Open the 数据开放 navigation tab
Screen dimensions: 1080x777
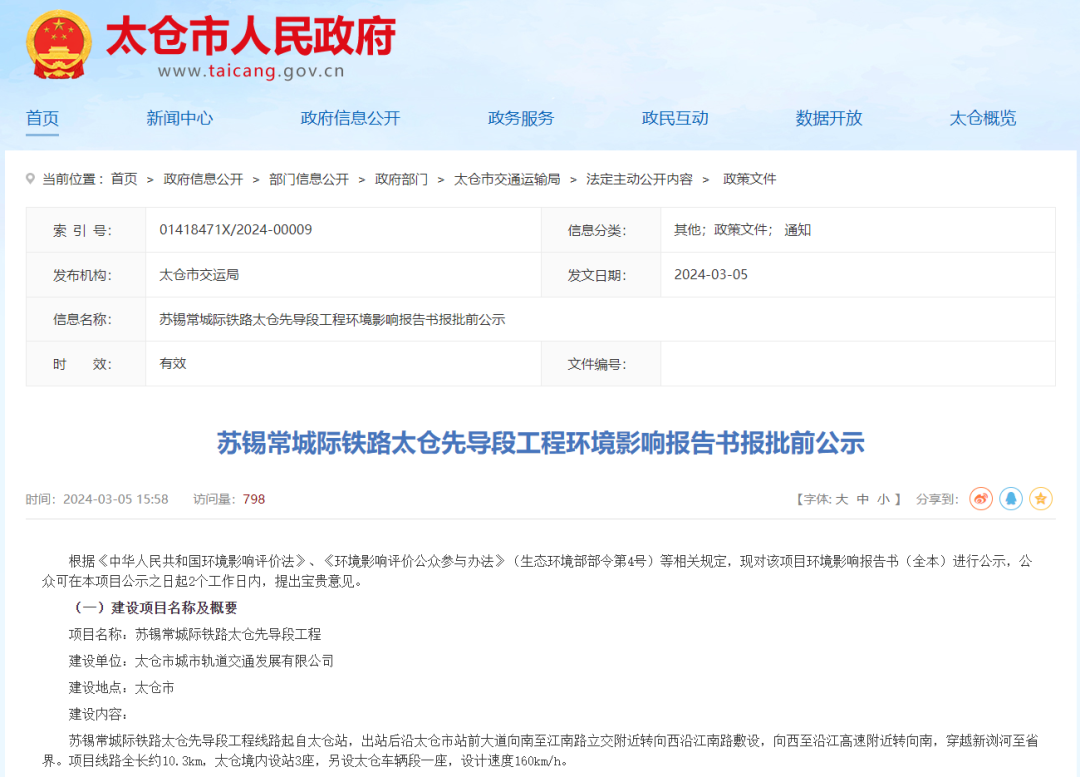click(829, 118)
